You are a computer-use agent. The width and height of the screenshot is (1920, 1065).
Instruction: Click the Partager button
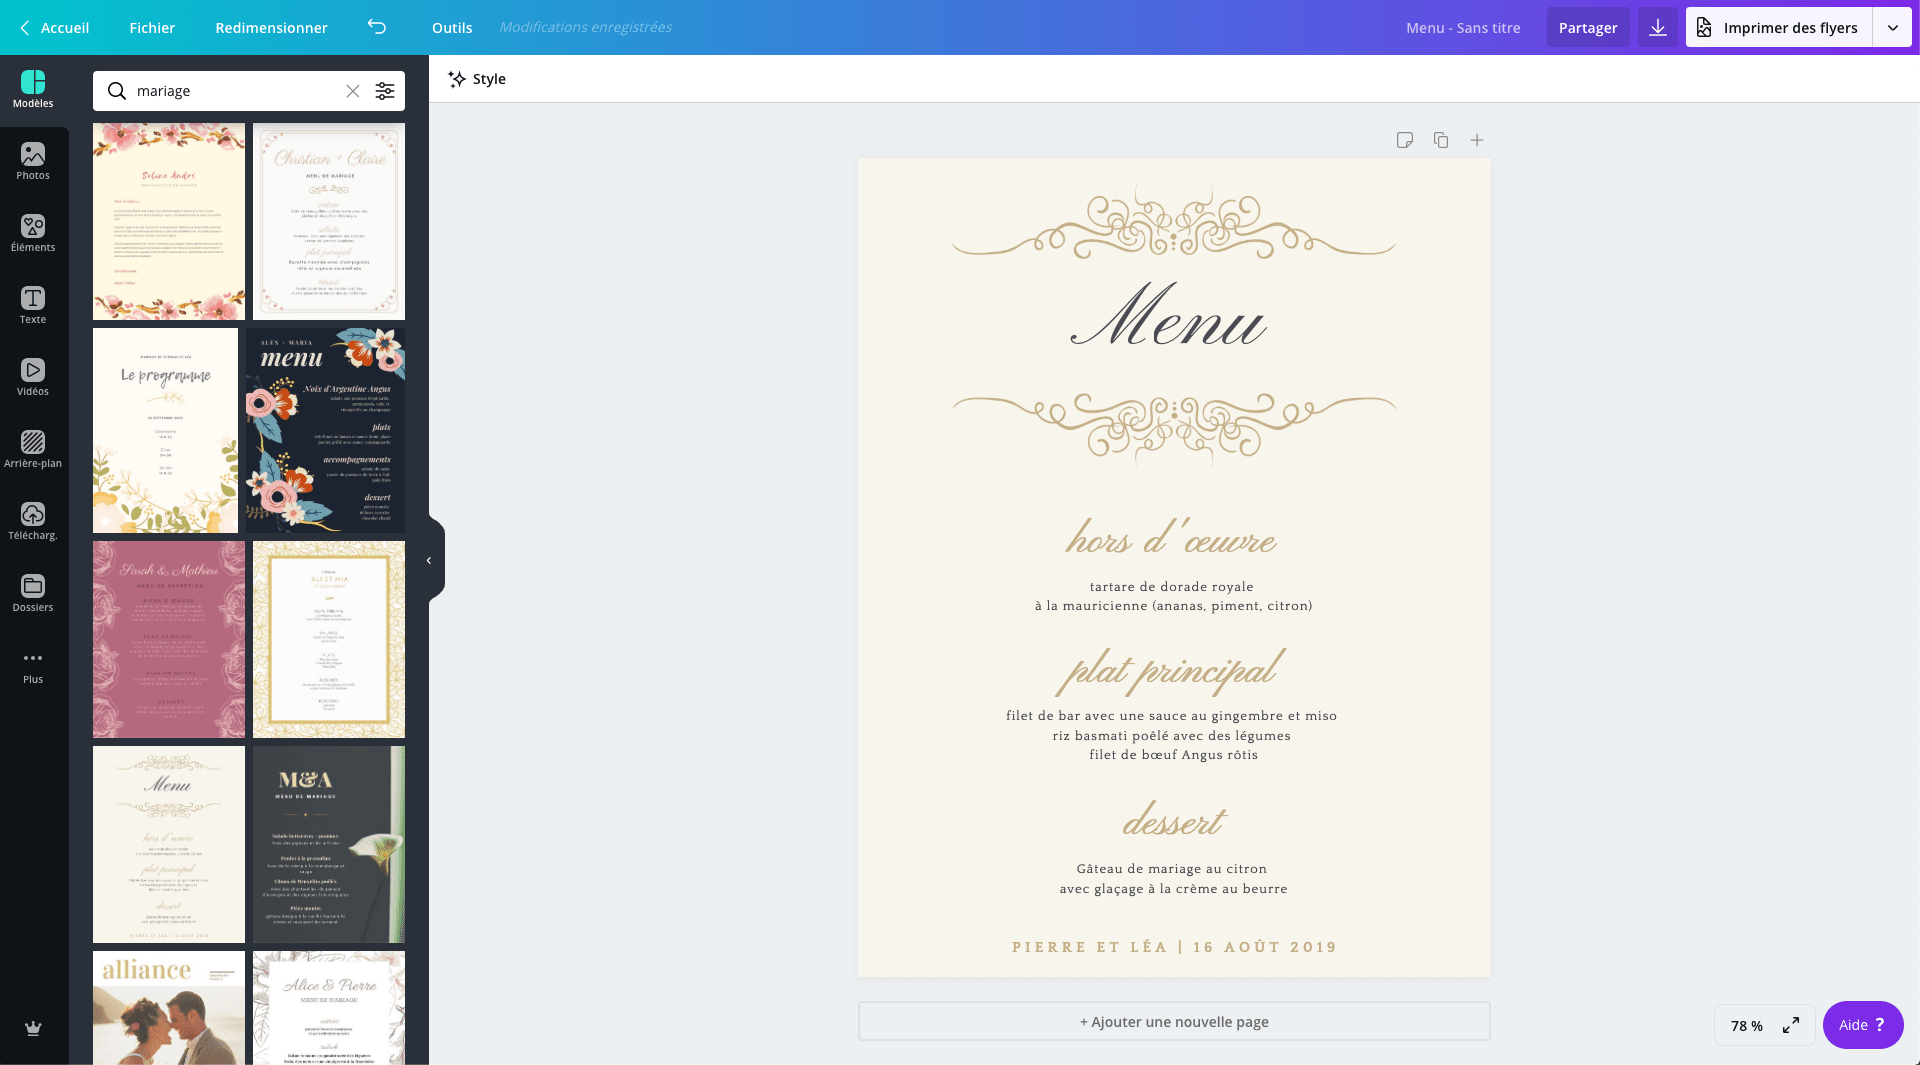click(1588, 27)
